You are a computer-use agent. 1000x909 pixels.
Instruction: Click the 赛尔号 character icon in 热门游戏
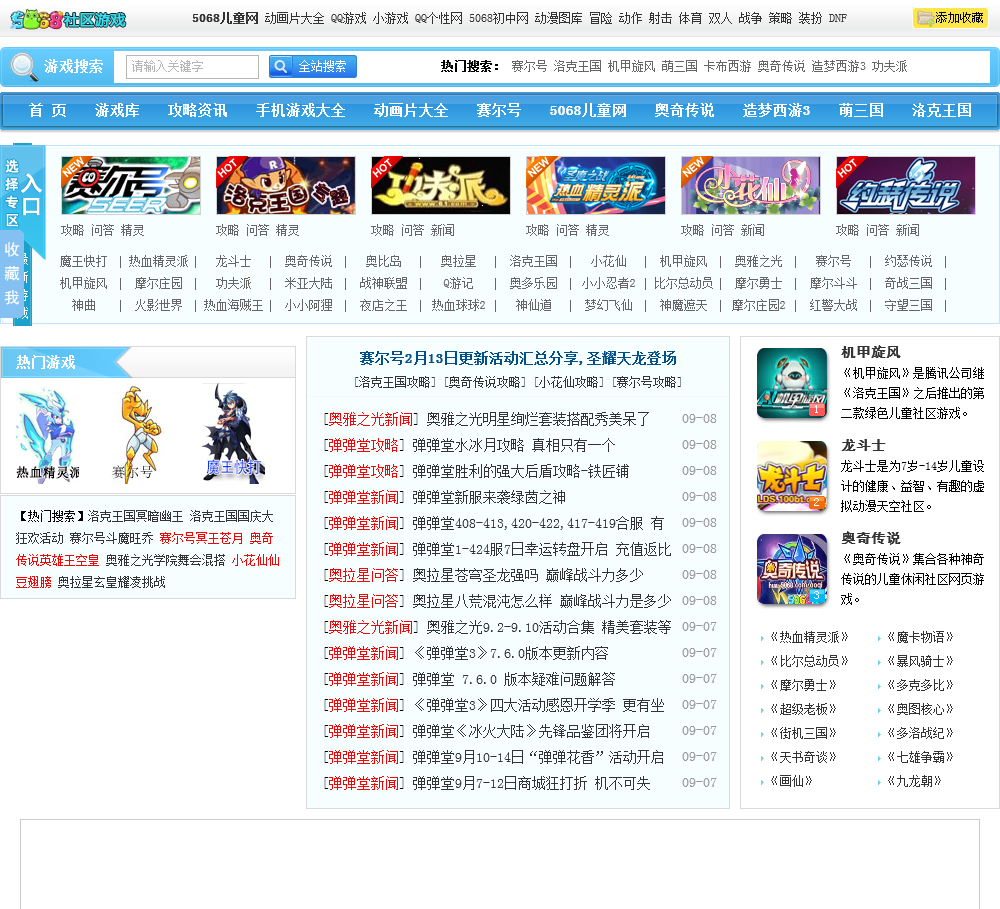tap(137, 434)
